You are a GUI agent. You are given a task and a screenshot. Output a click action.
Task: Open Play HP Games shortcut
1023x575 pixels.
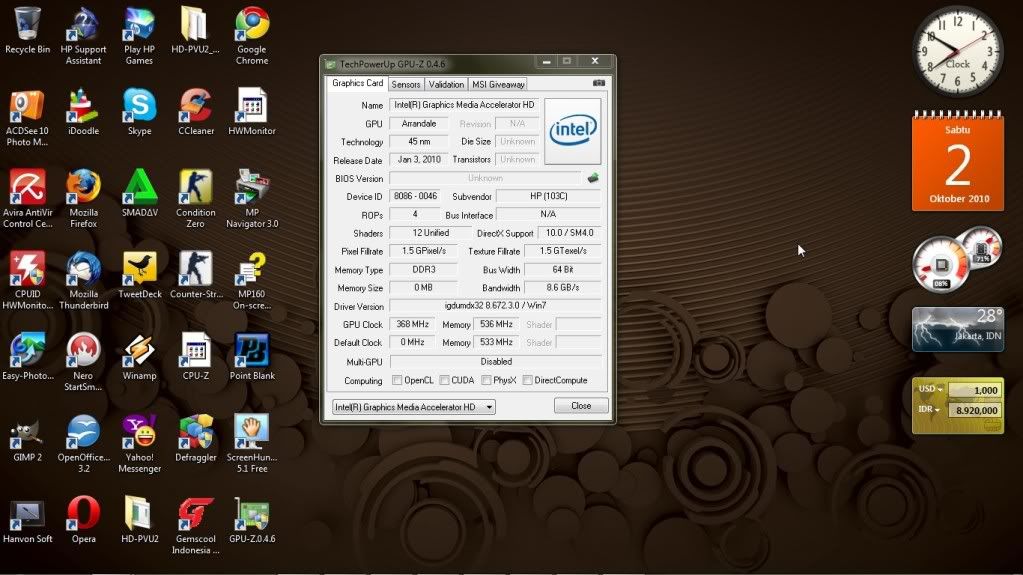tap(139, 37)
